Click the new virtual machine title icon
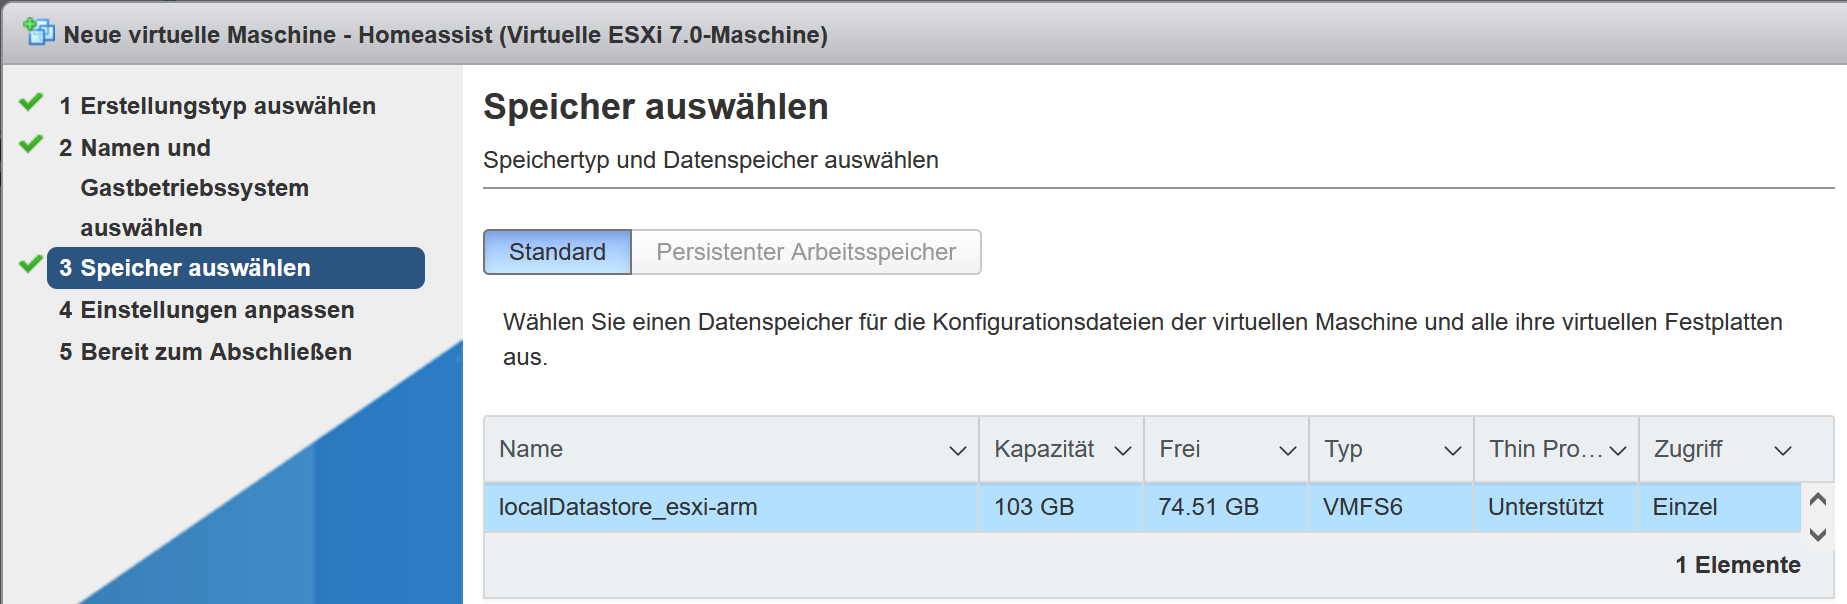The image size is (1847, 604). coord(39,33)
